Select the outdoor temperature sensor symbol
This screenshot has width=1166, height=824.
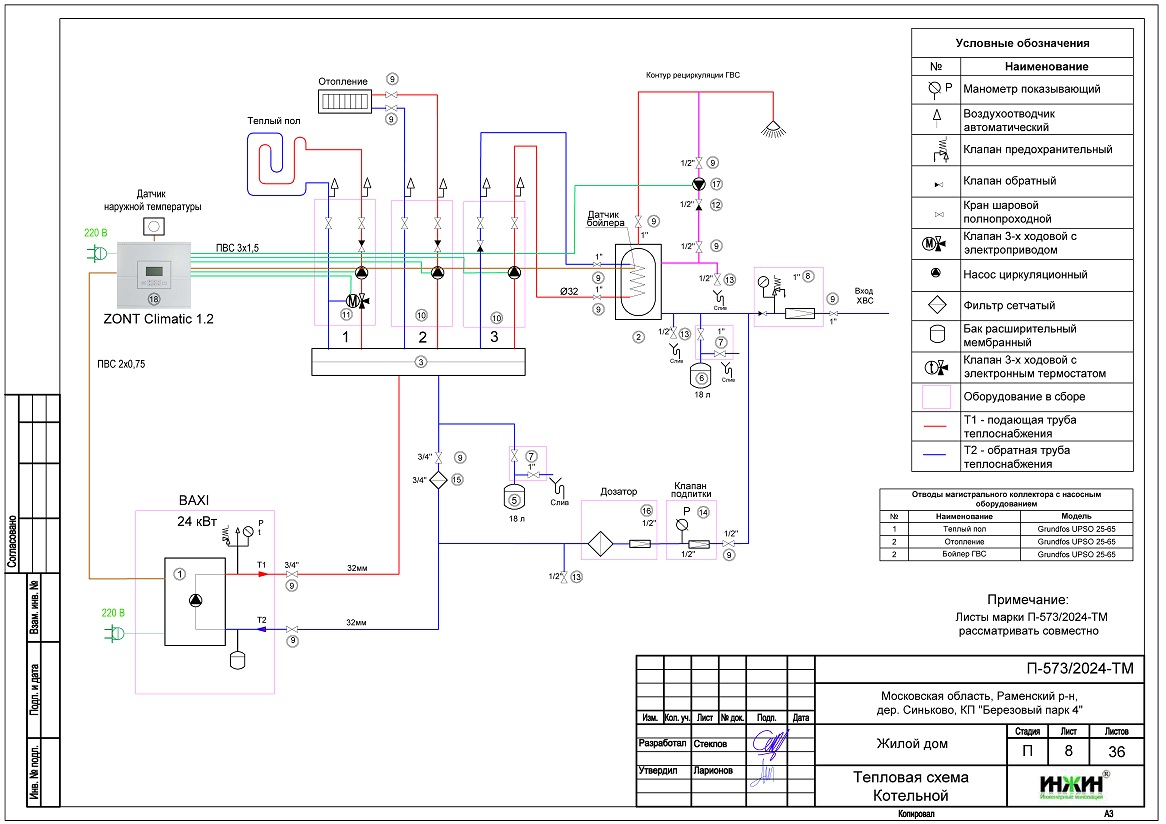[155, 227]
